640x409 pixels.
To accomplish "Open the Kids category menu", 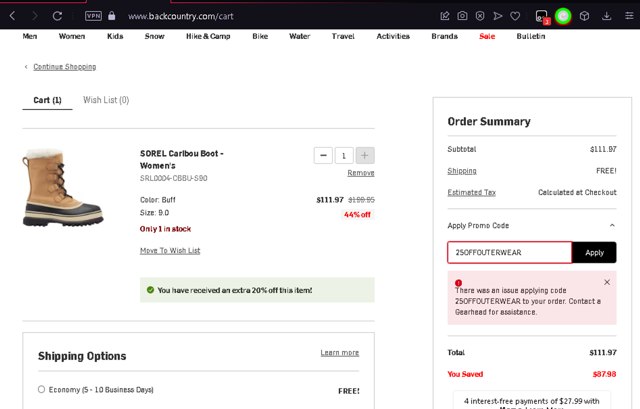I will tap(115, 36).
